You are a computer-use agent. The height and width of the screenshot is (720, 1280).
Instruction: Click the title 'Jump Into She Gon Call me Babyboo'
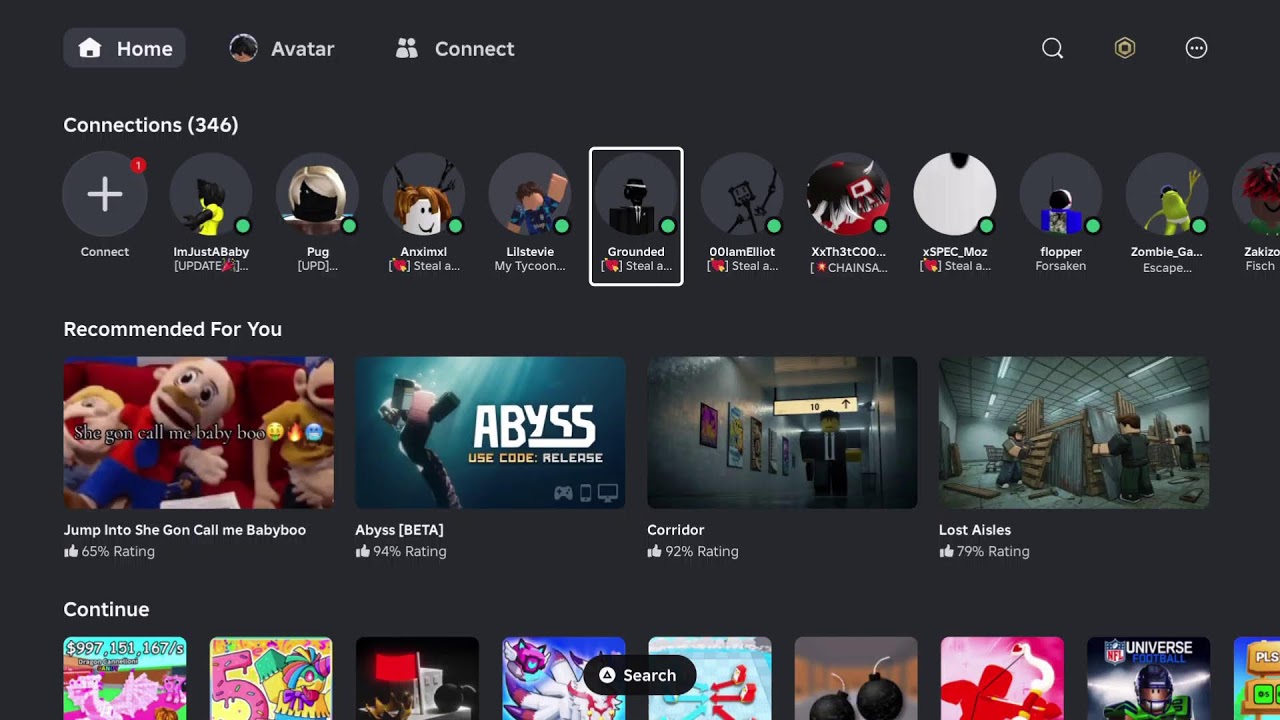(185, 530)
